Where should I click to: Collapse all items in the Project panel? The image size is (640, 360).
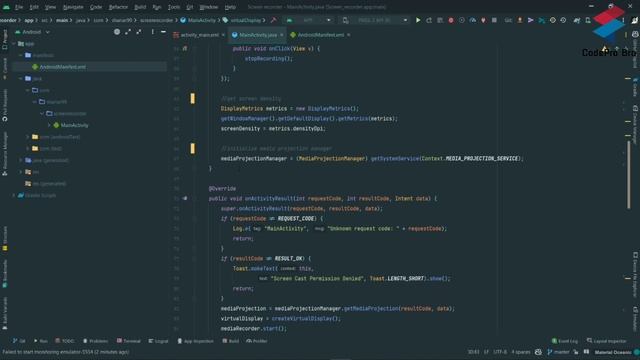(x=139, y=32)
